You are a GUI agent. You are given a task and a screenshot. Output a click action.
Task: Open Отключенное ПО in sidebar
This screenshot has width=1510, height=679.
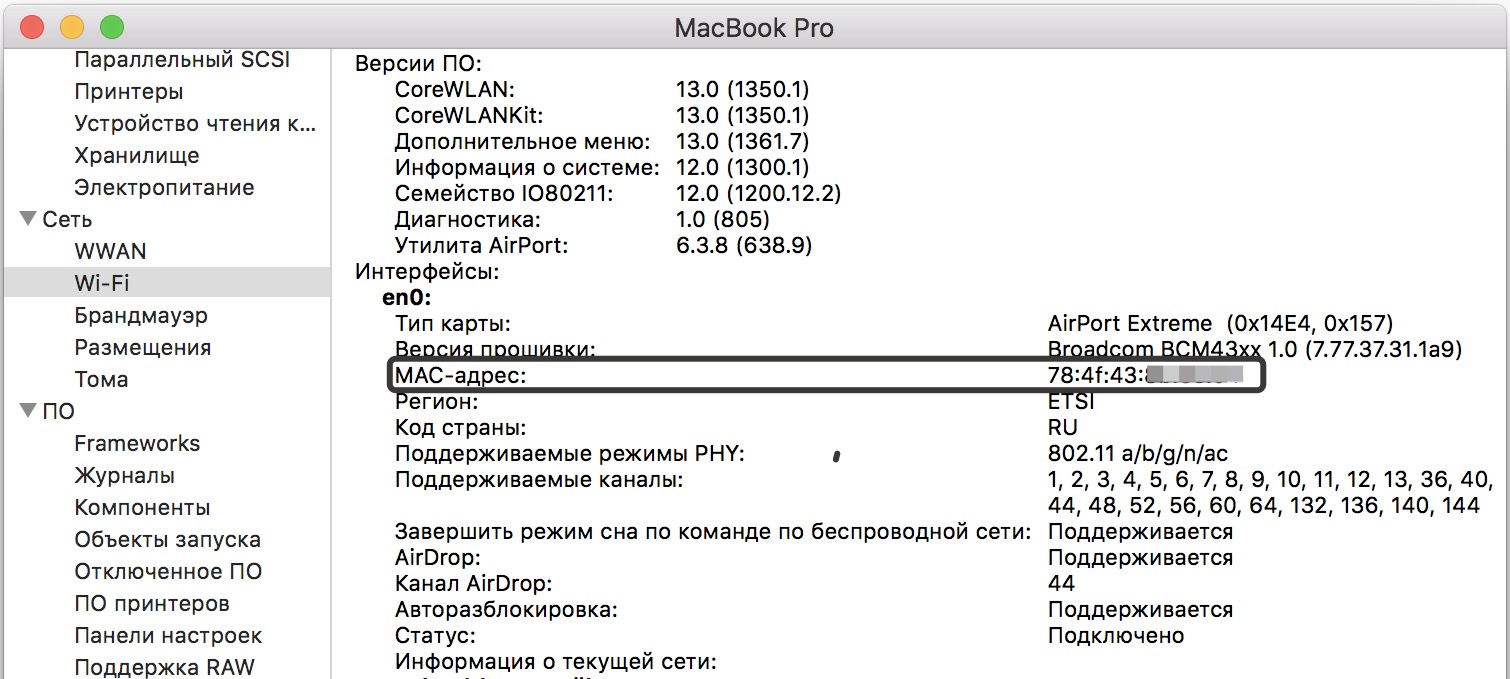(168, 571)
